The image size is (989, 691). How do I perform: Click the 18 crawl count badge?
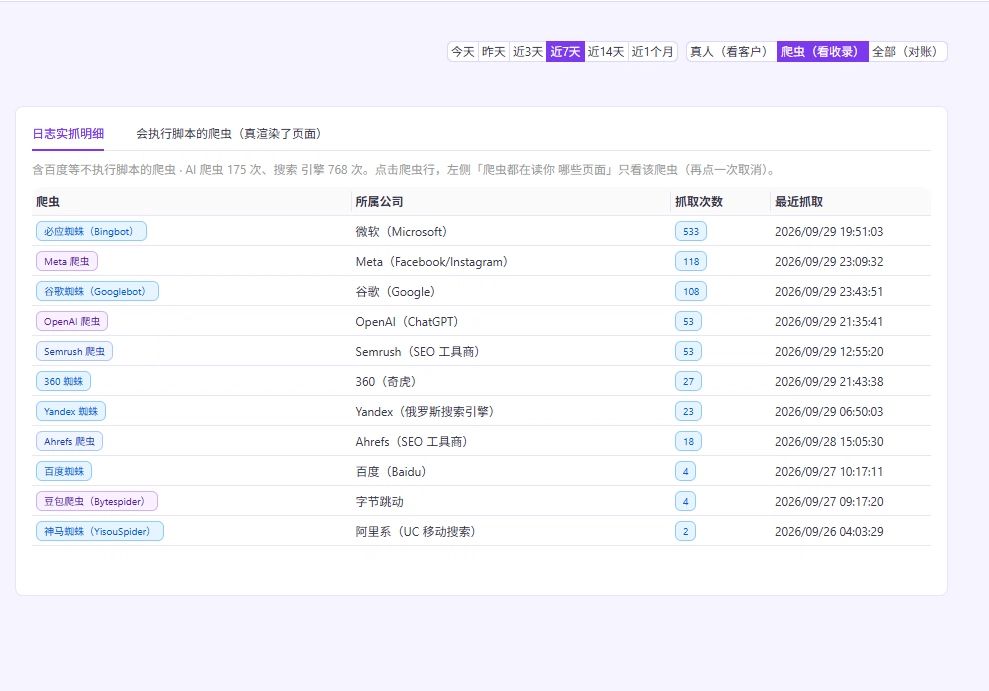(688, 441)
